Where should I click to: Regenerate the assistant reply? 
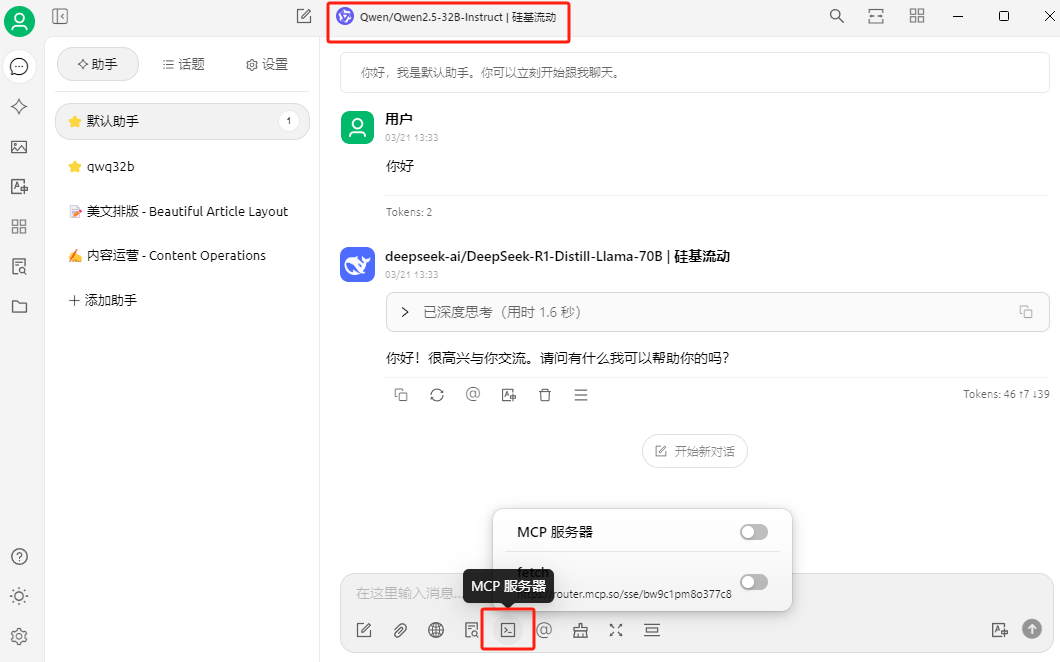[437, 395]
